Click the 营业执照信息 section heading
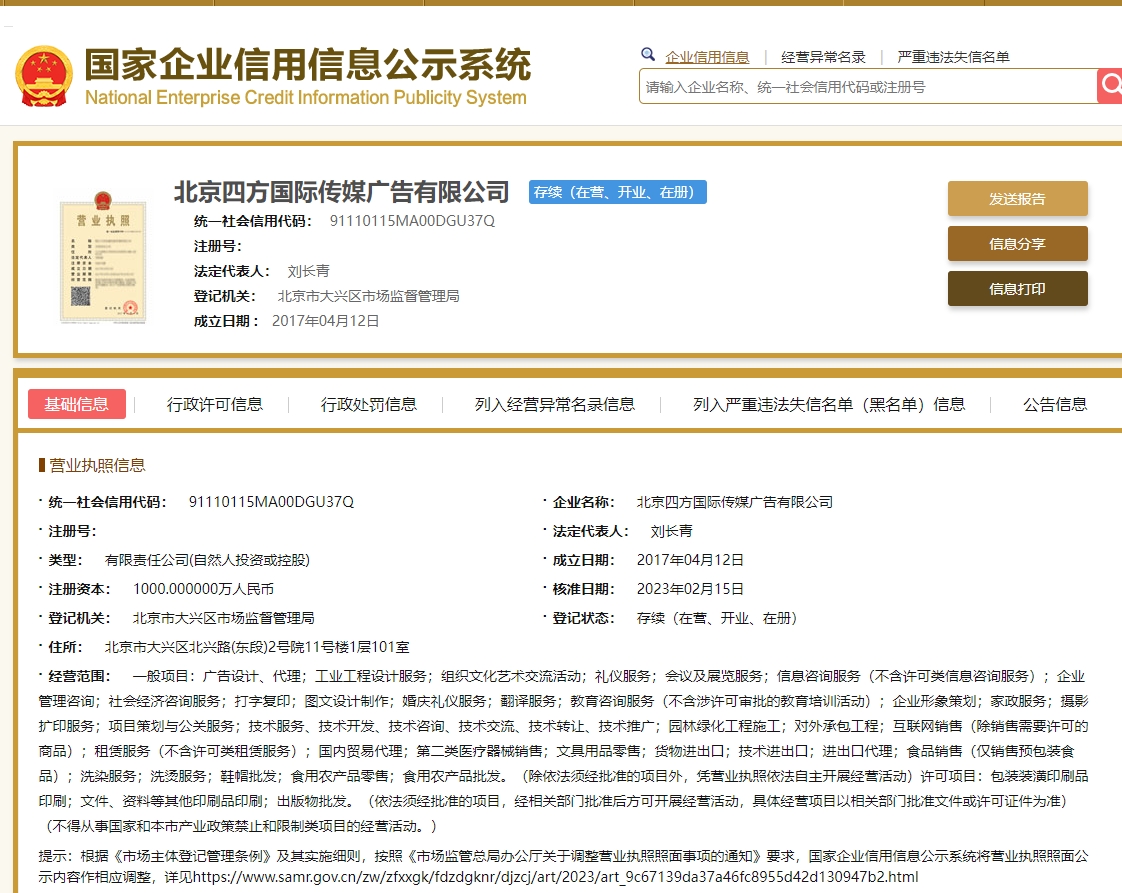The height and width of the screenshot is (893, 1122). pos(97,466)
